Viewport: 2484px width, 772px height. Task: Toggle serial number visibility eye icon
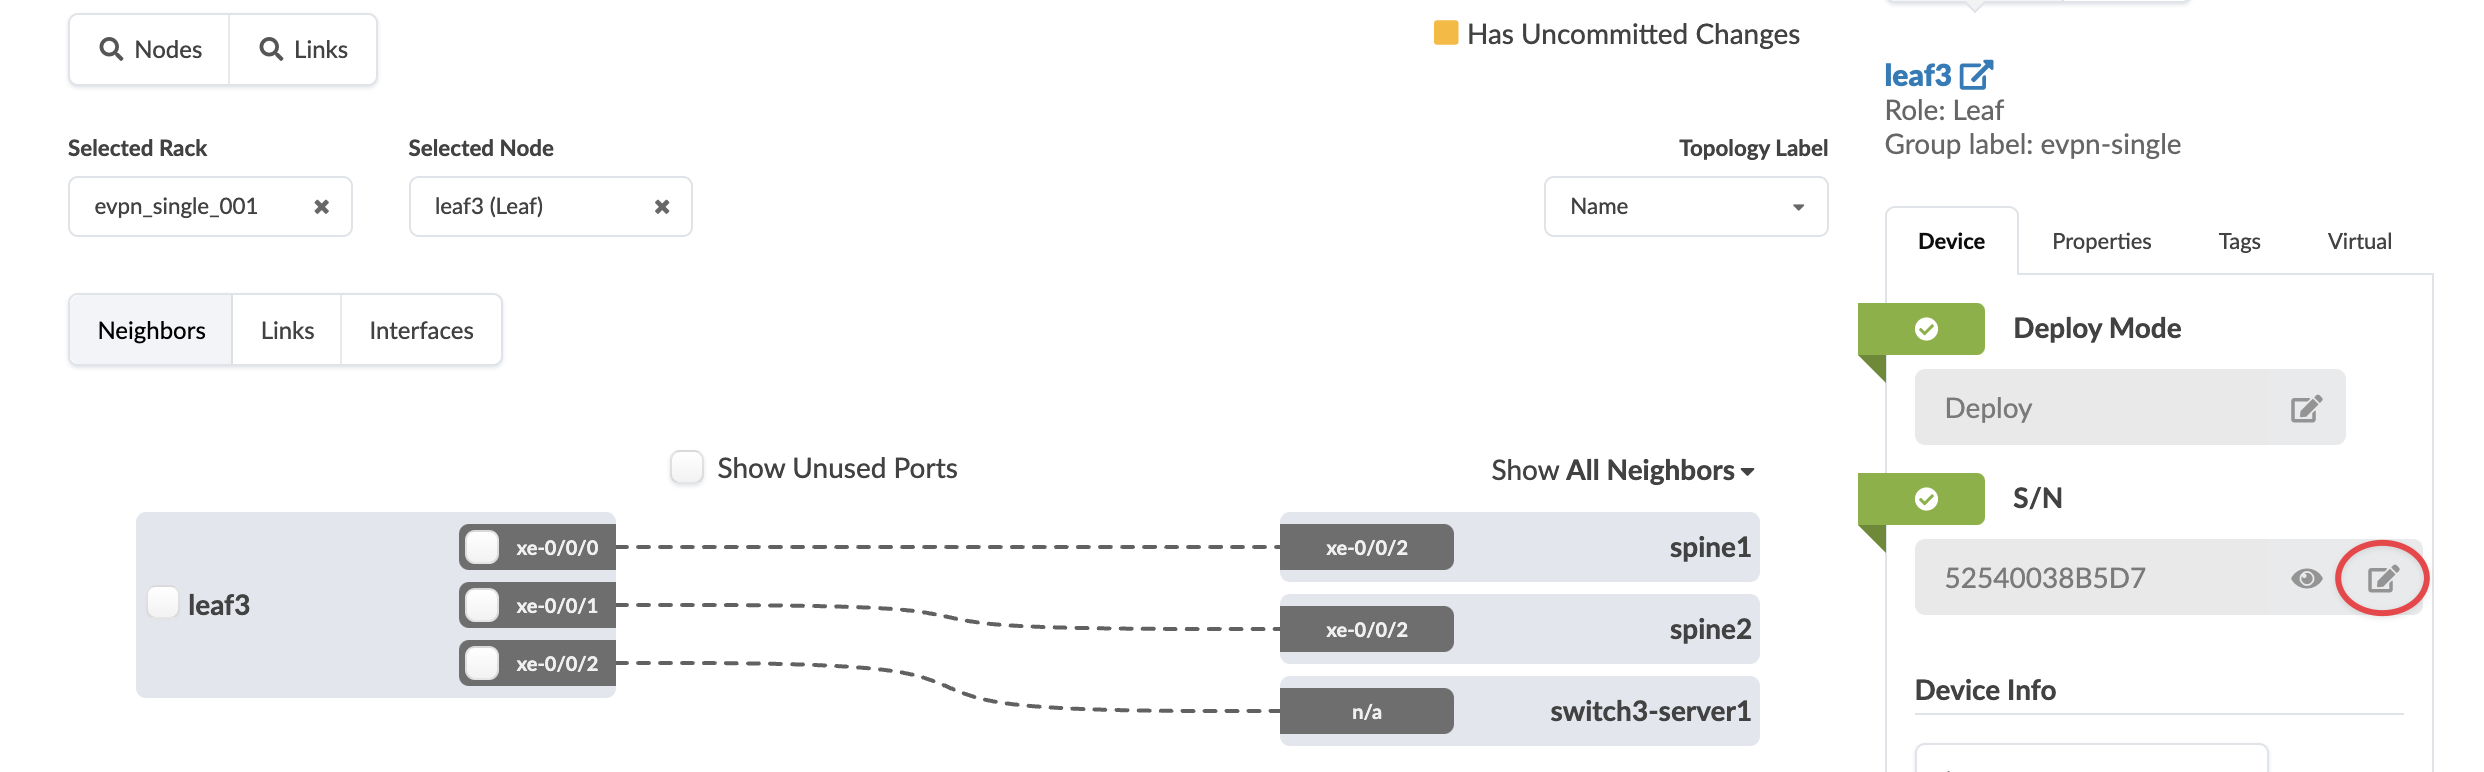2306,578
